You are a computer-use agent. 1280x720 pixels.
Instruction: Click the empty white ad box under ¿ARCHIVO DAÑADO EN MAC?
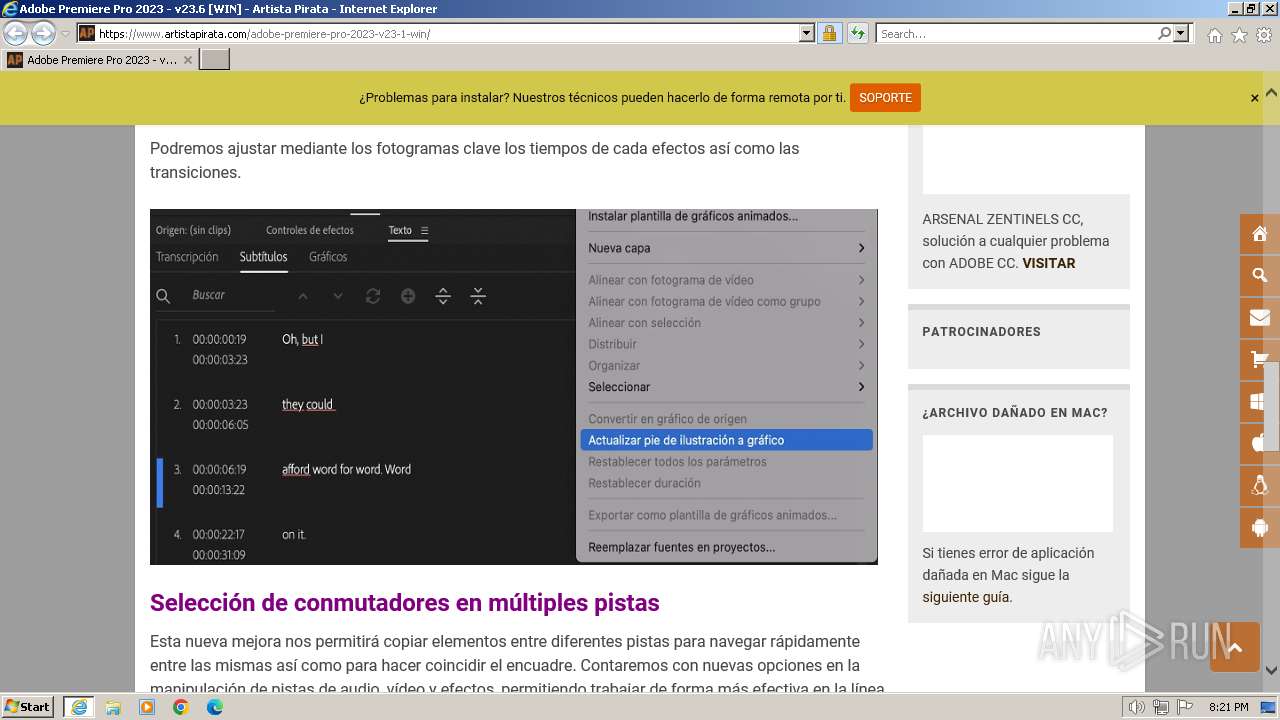pos(1017,483)
